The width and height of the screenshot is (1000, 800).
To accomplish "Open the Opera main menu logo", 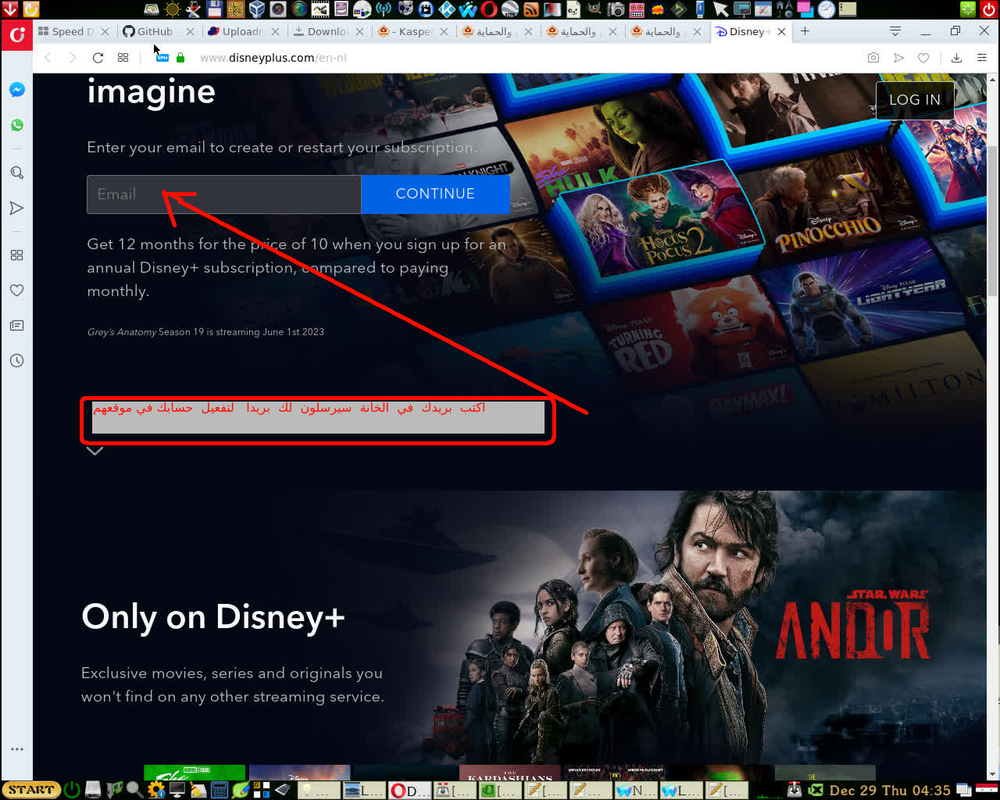I will (x=17, y=34).
